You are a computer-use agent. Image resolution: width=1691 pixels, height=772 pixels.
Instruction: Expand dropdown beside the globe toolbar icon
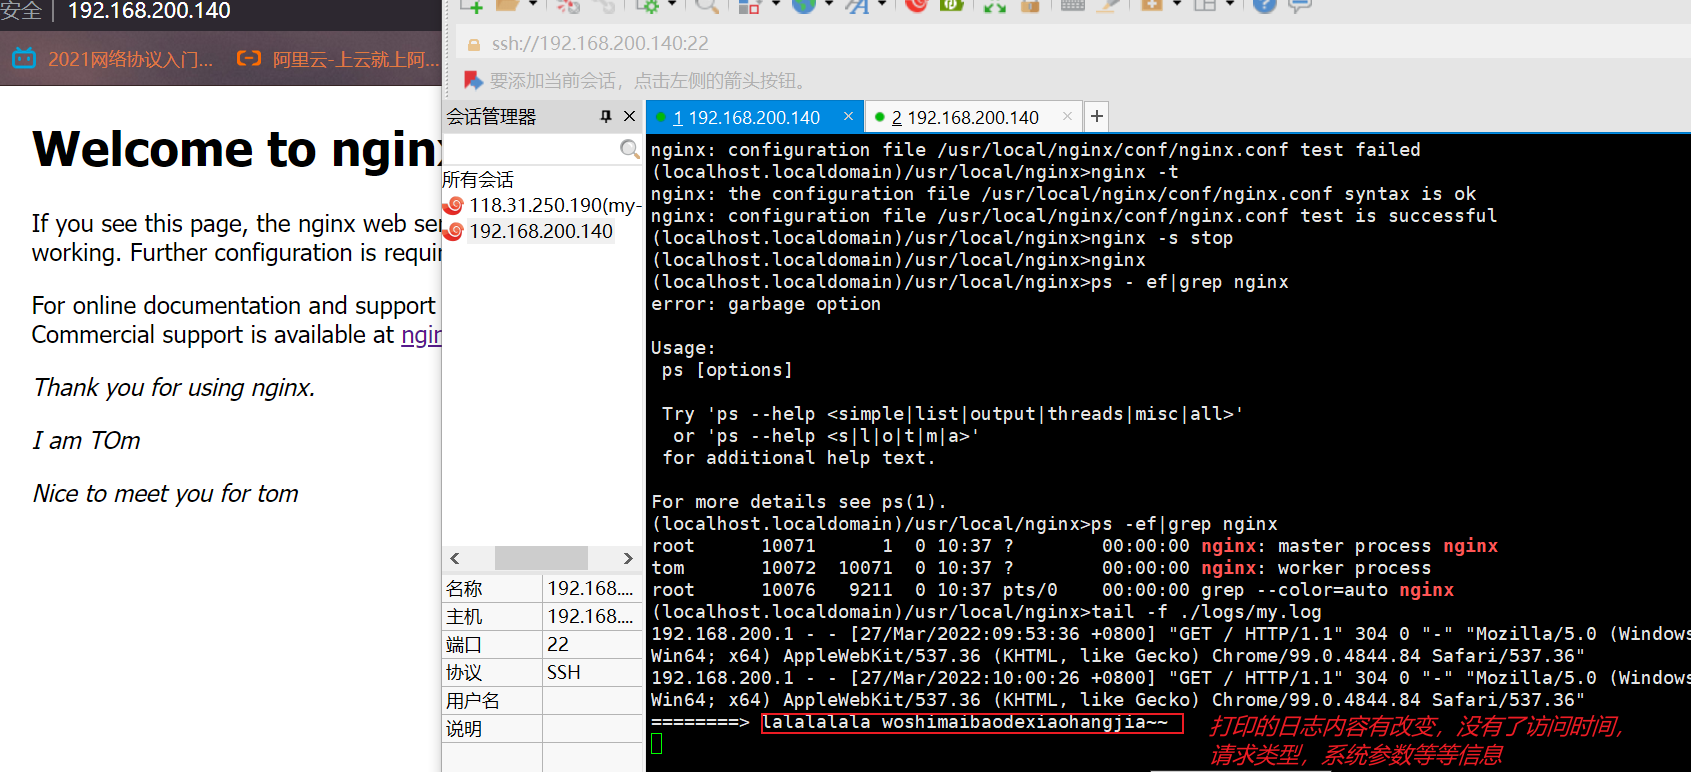828,5
